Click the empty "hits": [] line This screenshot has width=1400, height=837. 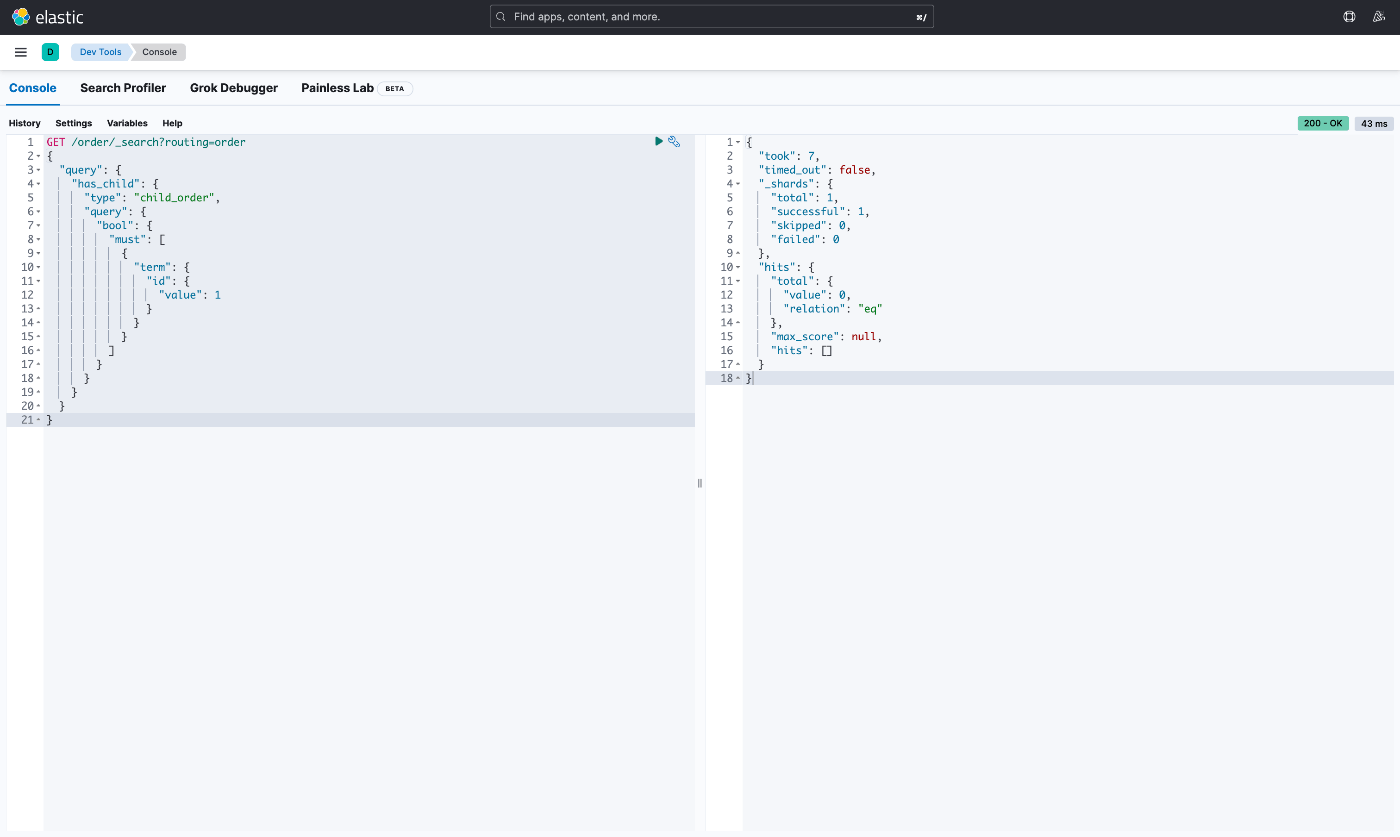[x=802, y=351]
